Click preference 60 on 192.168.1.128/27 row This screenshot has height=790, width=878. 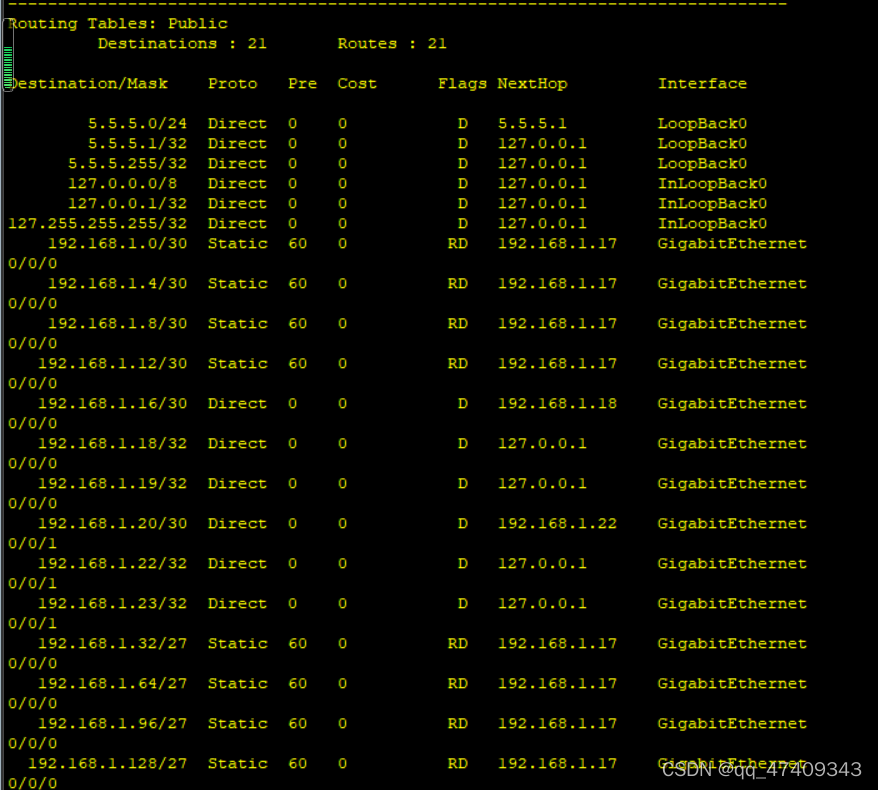pos(297,764)
